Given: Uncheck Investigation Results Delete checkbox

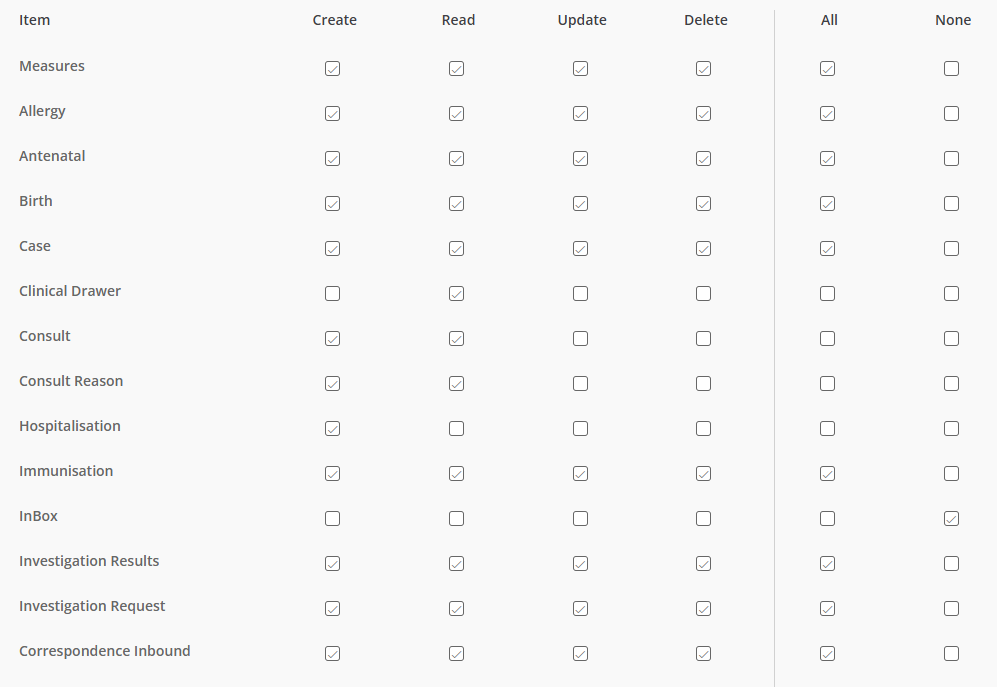Looking at the screenshot, I should (703, 564).
